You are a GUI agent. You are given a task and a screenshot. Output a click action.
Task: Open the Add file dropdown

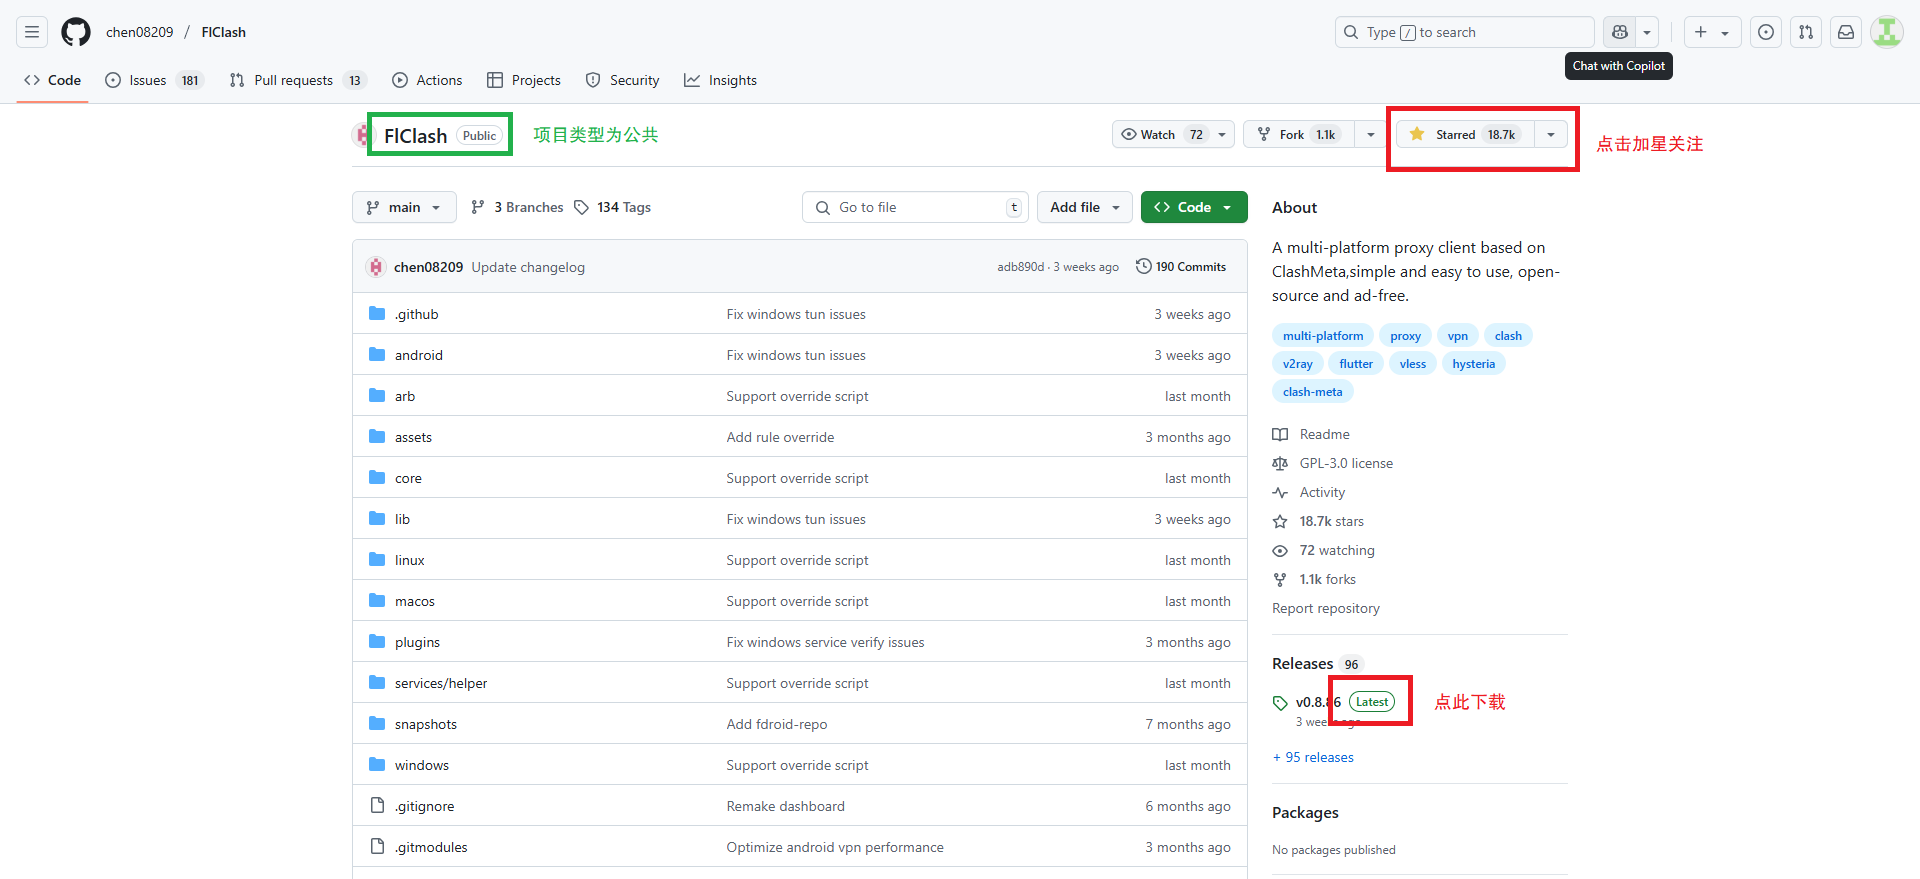(x=1084, y=207)
